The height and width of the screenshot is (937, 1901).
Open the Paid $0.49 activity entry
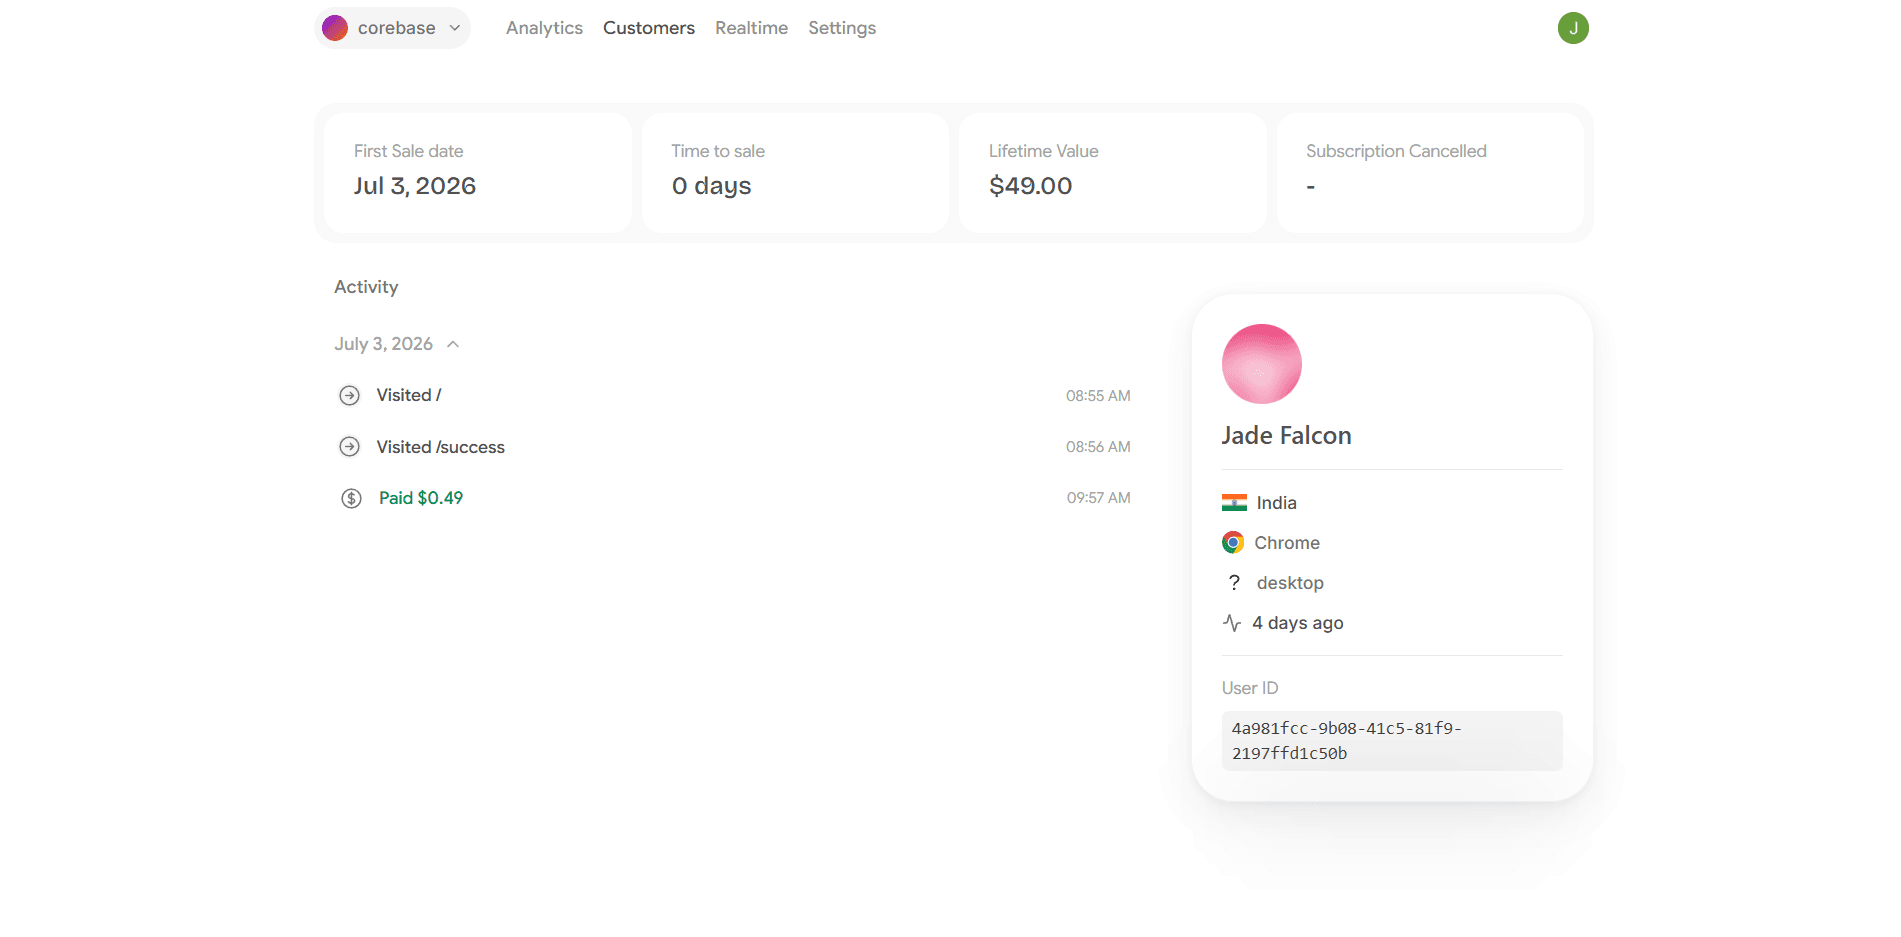coord(421,498)
